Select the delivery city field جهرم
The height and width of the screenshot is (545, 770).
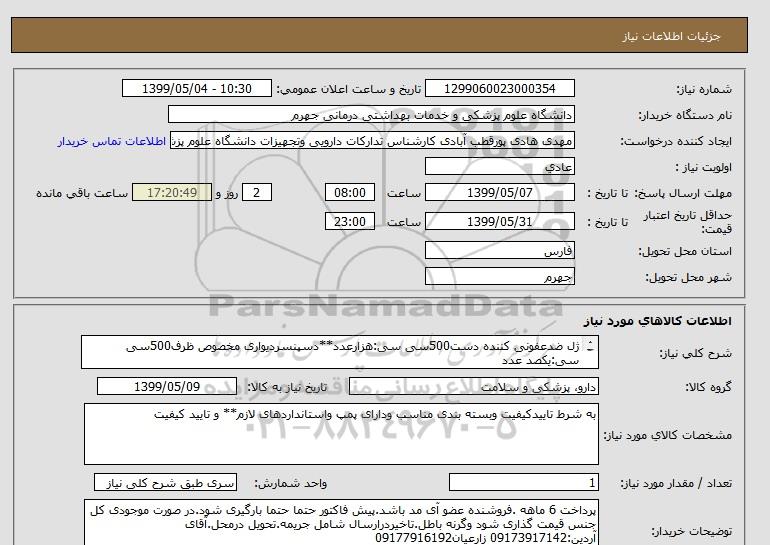point(499,276)
